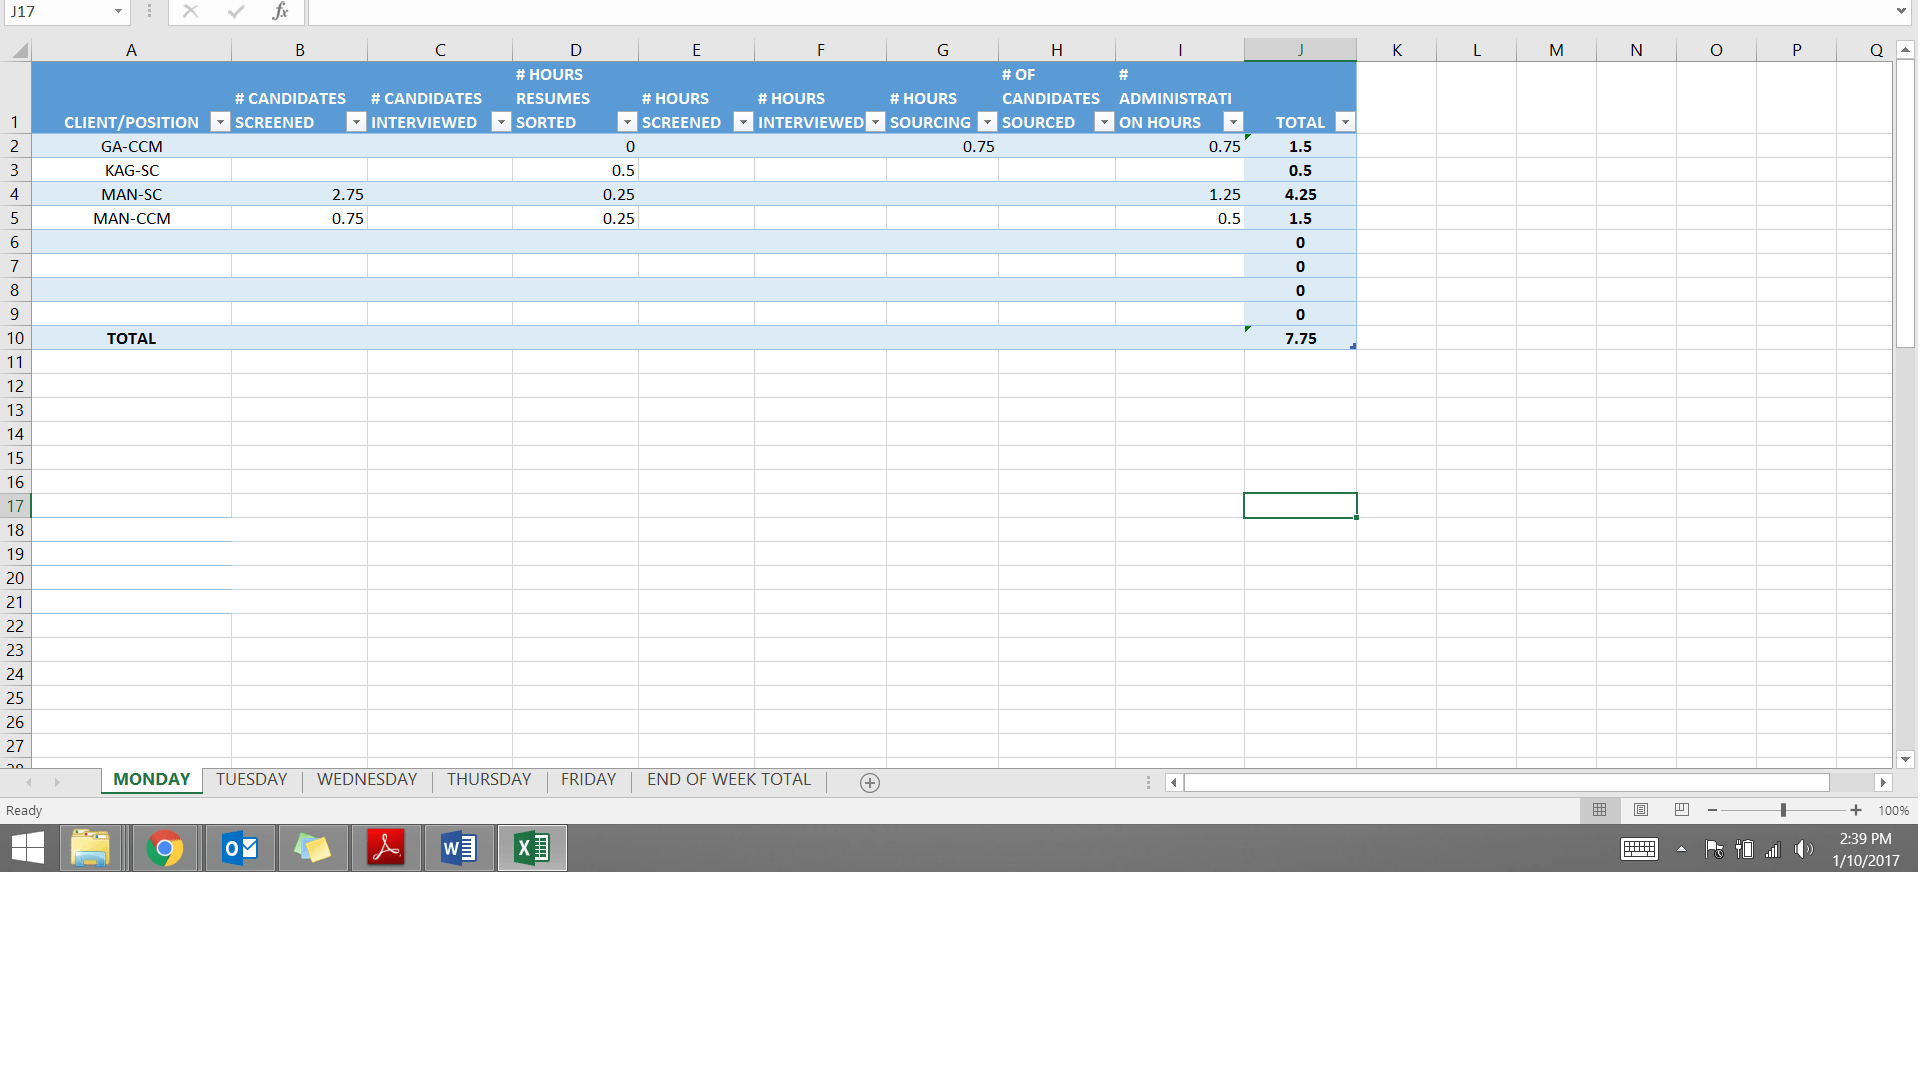Open Outlook from the taskbar
This screenshot has width=1920, height=1080.
coord(239,849)
